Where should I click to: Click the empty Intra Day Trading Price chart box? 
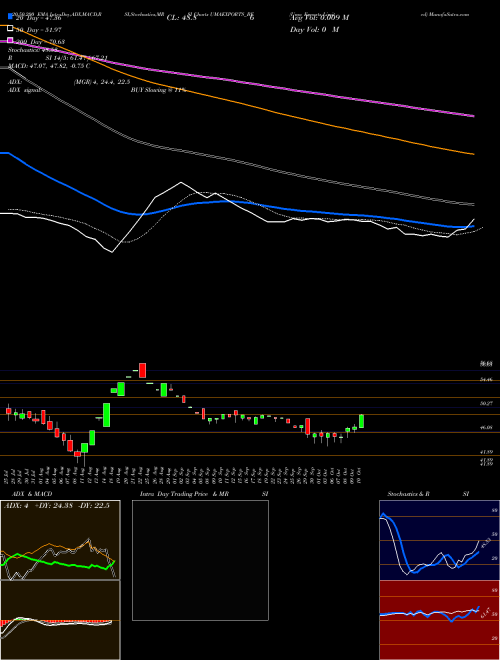click(x=200, y=560)
